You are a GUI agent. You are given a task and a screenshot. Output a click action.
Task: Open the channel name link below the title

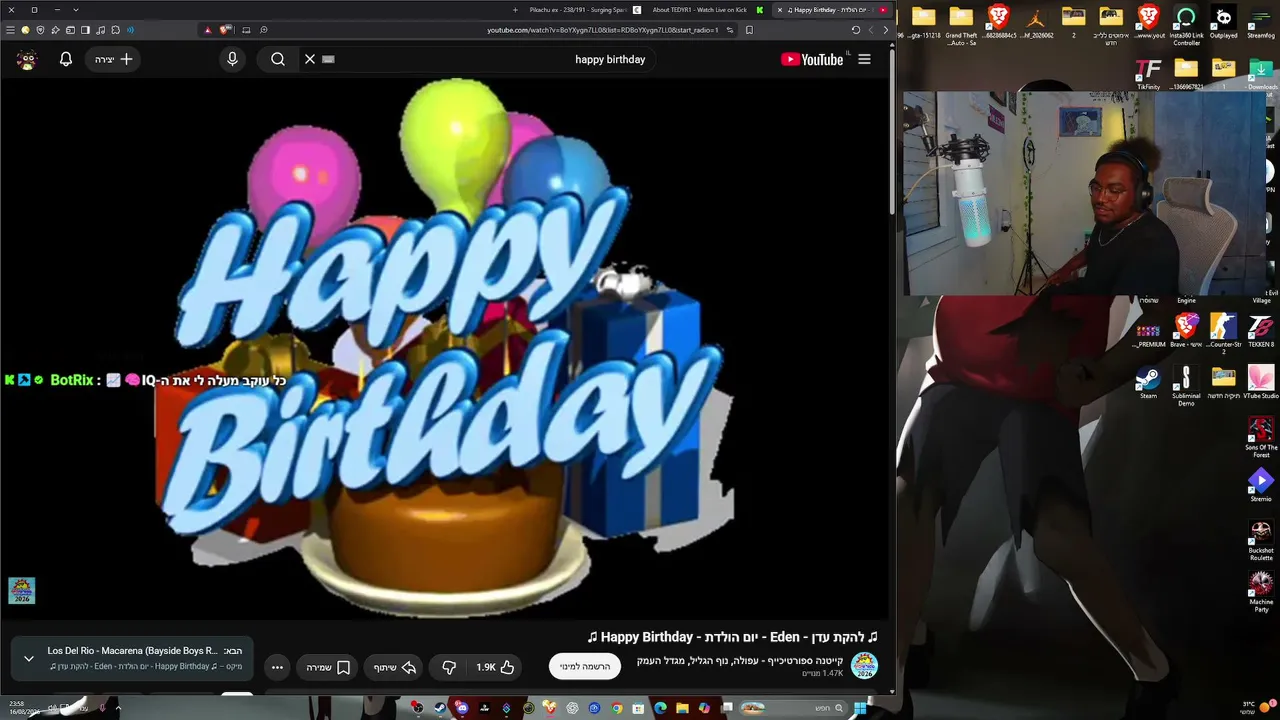point(740,661)
